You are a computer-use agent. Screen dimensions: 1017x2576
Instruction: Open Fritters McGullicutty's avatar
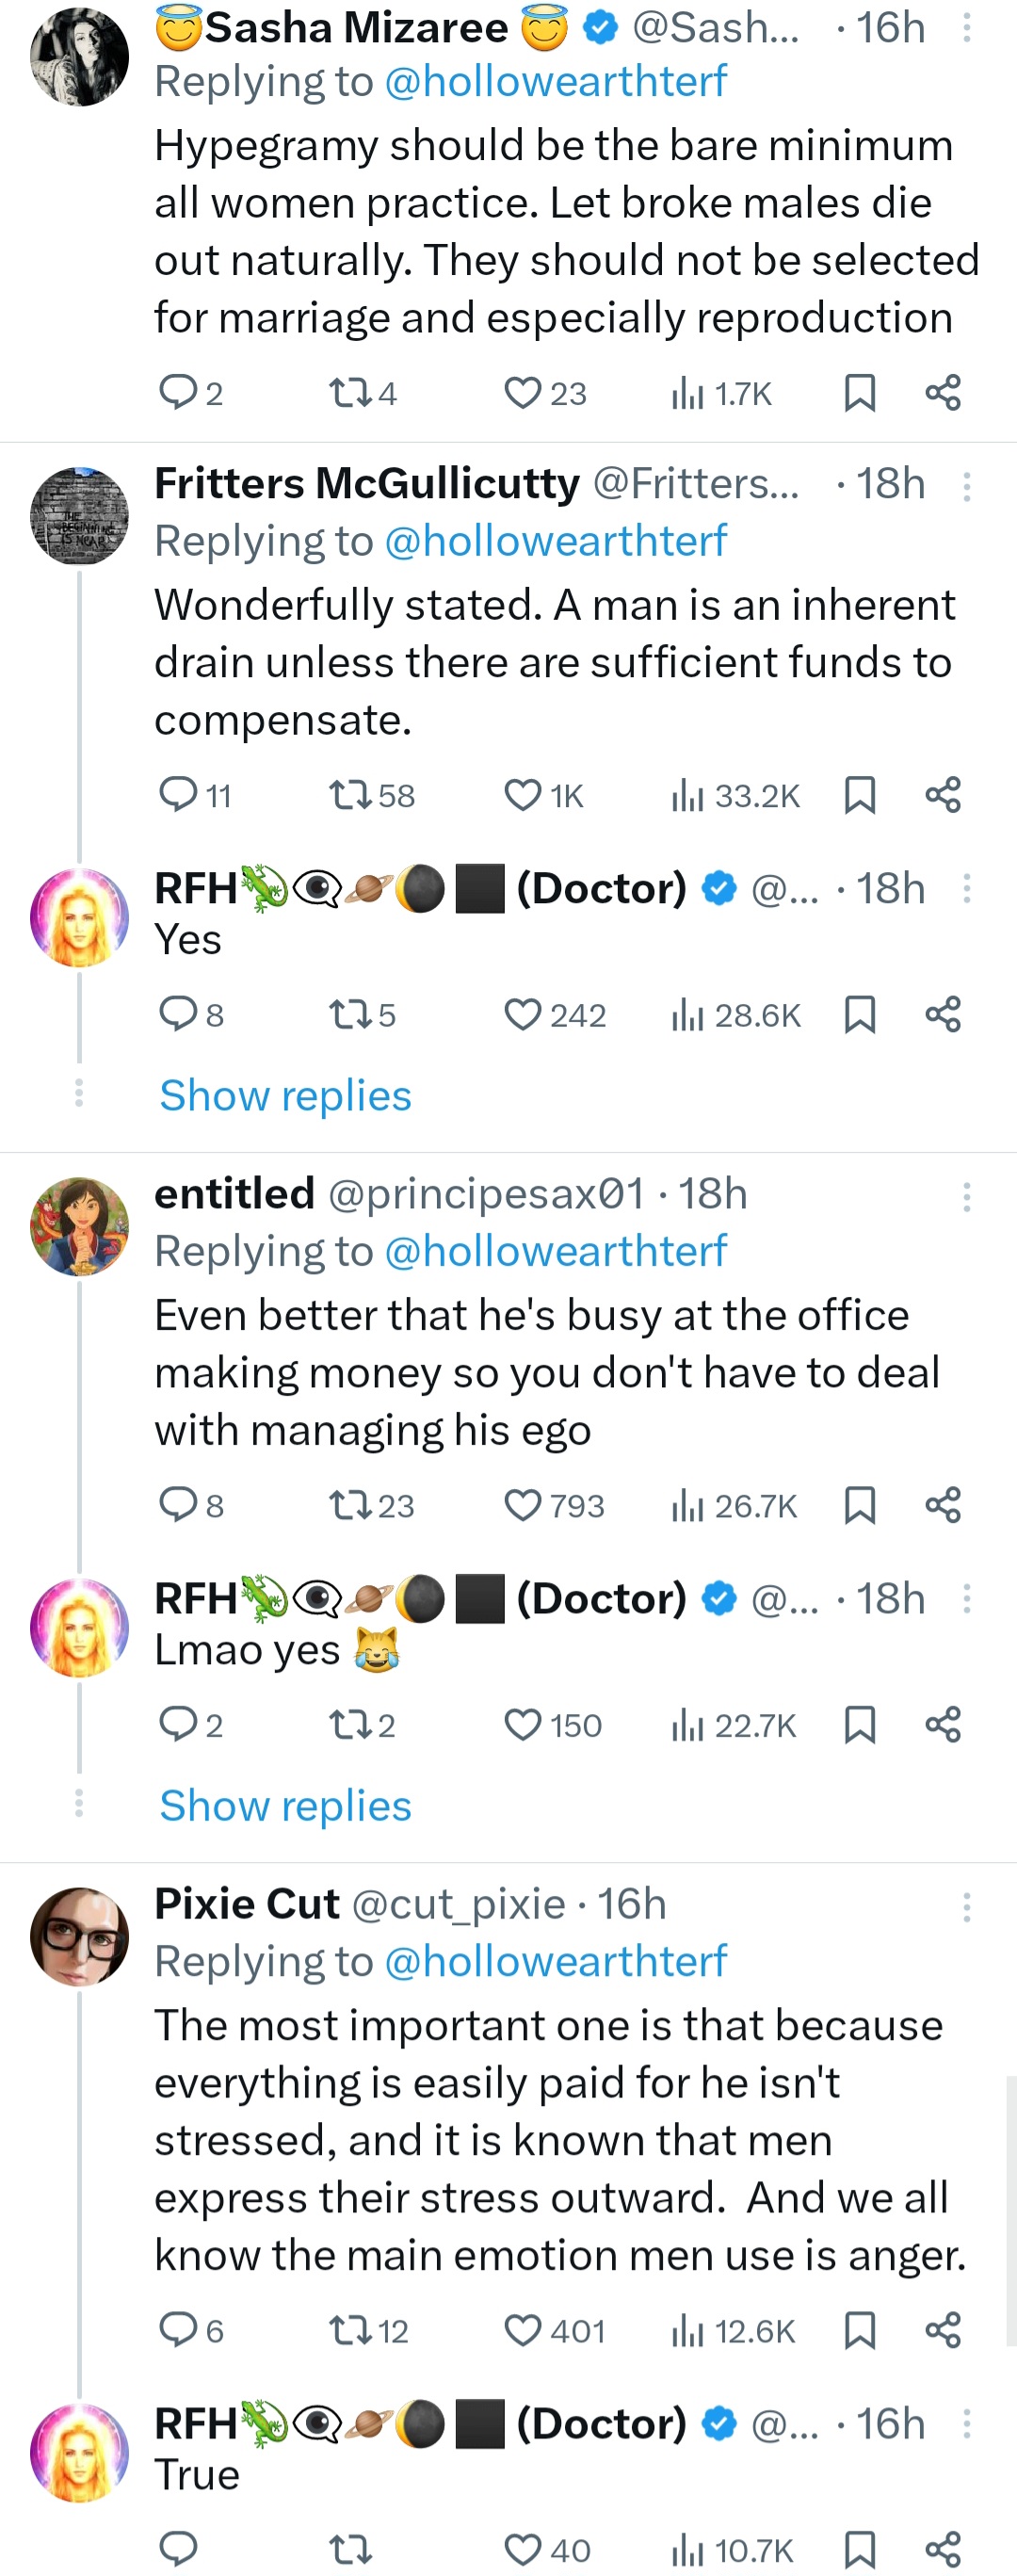click(x=80, y=516)
